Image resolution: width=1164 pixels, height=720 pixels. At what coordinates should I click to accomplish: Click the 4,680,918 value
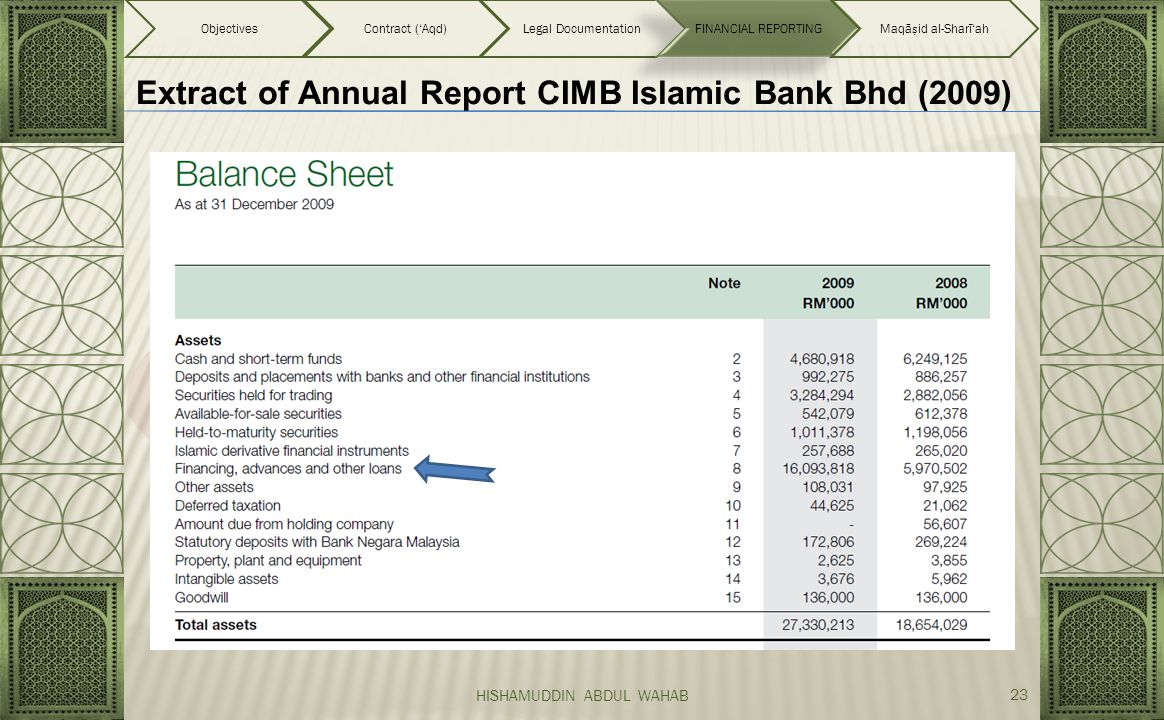pos(822,359)
